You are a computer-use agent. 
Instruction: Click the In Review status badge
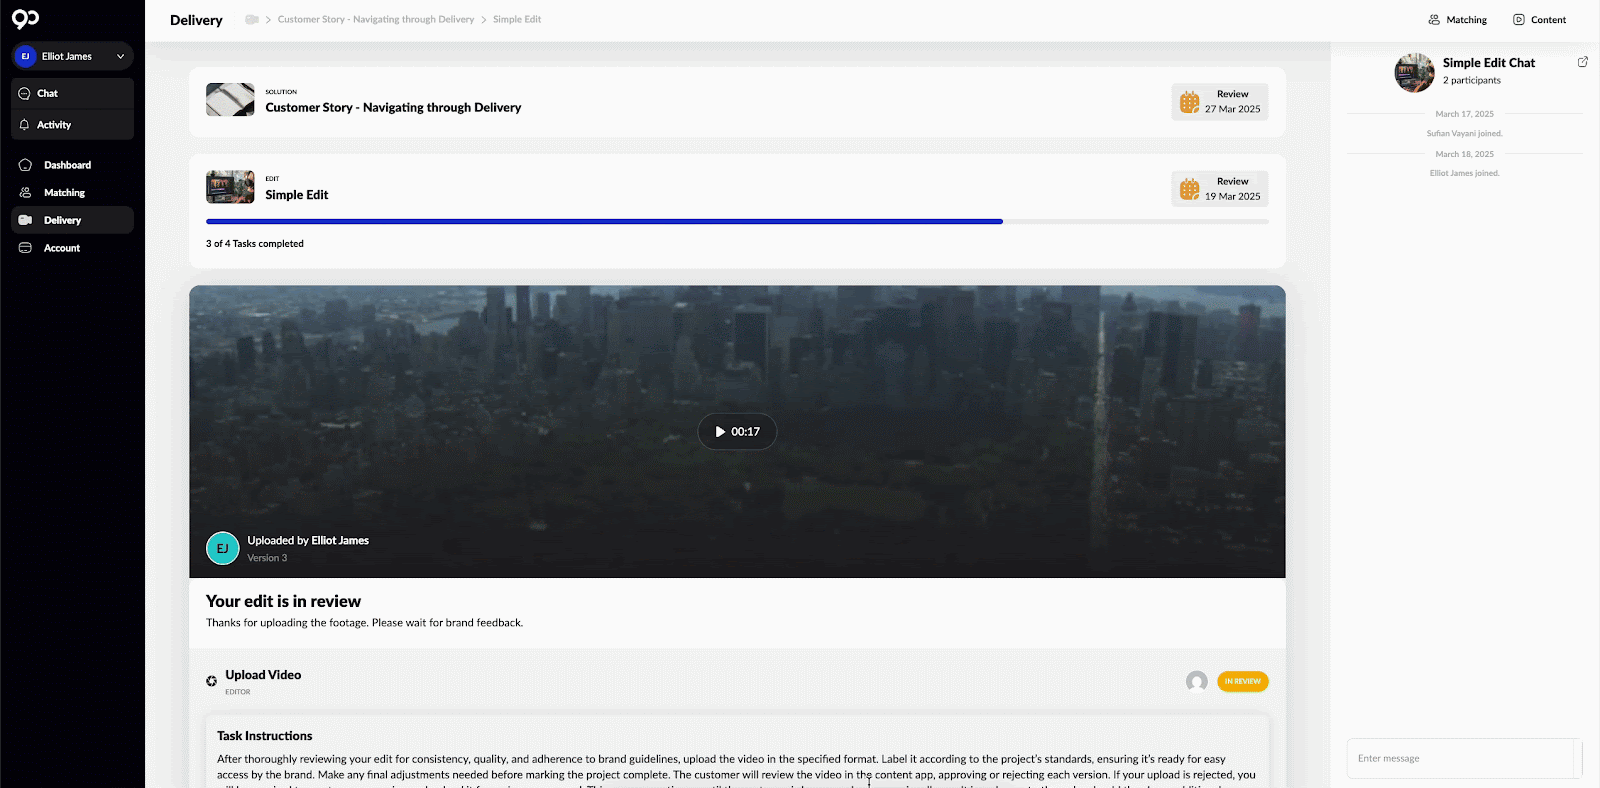coord(1242,682)
